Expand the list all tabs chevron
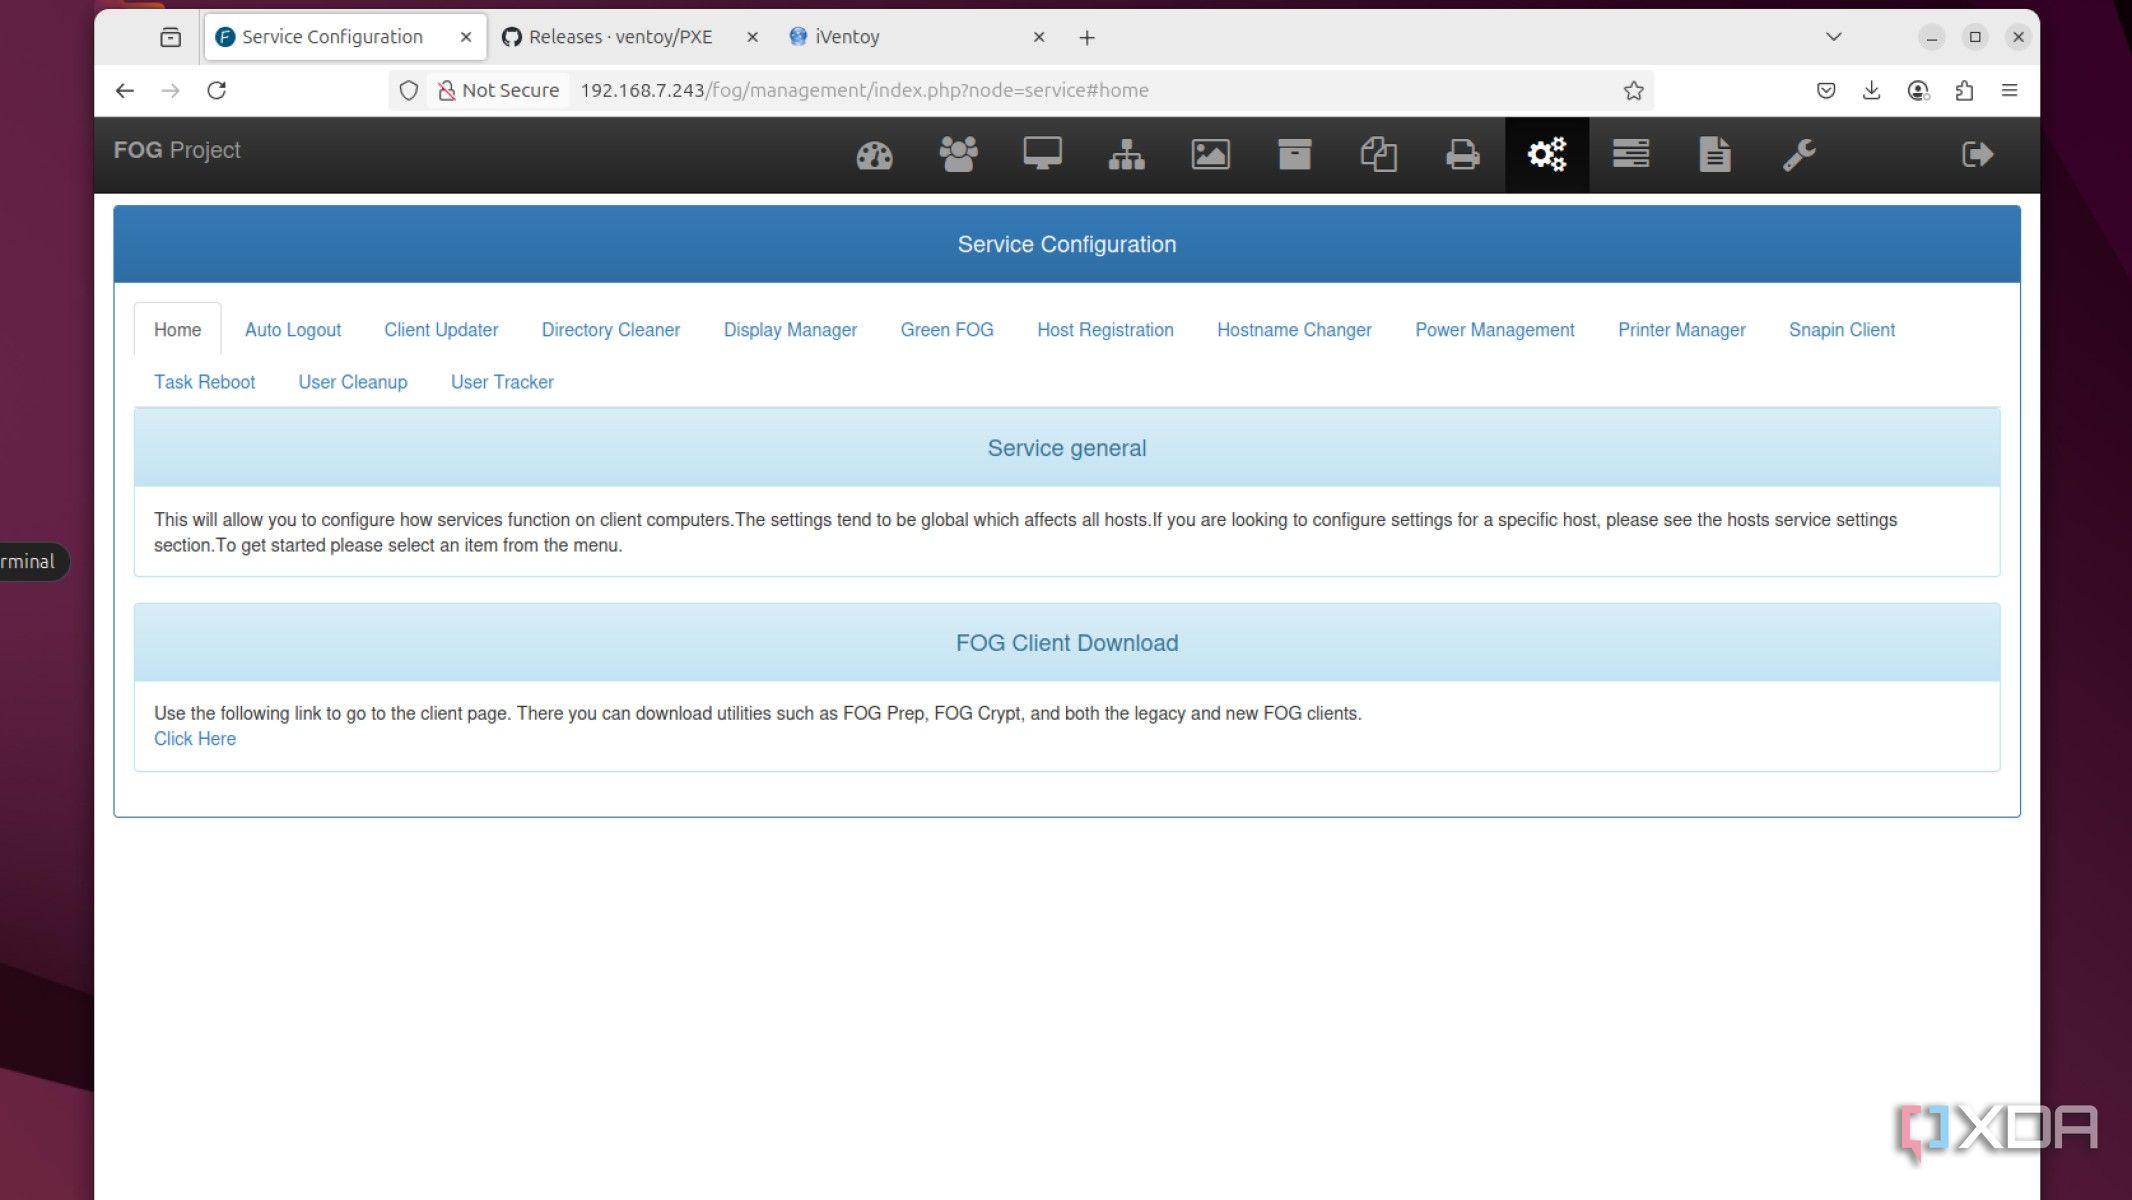 (x=1833, y=37)
